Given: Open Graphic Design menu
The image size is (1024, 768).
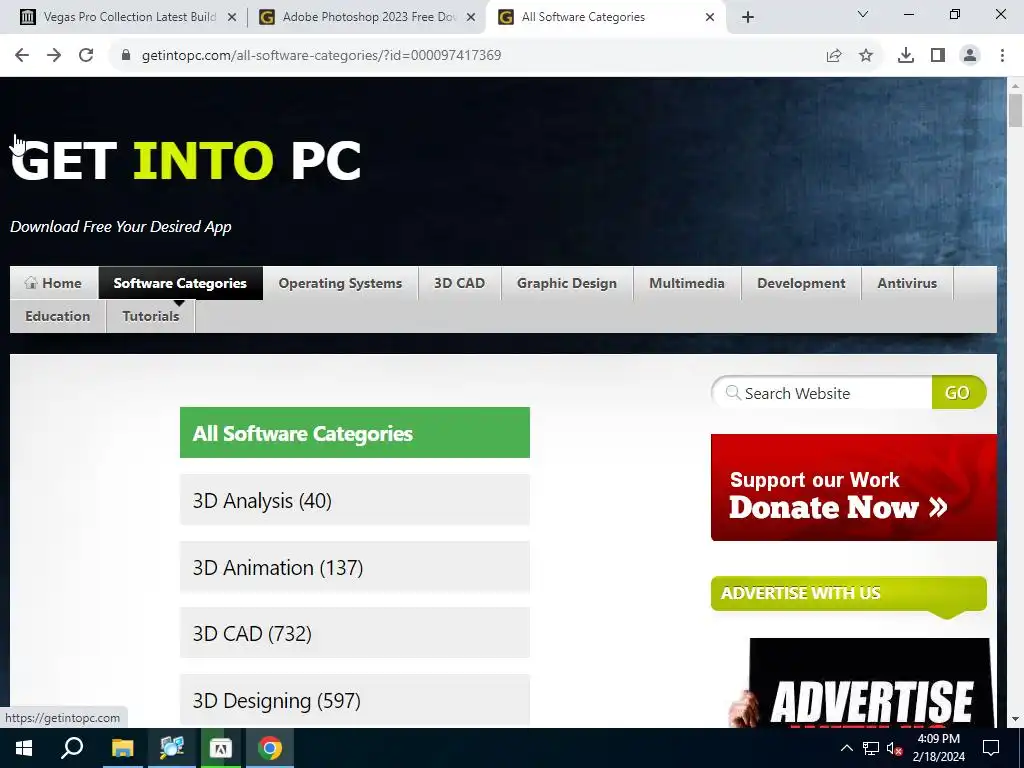Looking at the screenshot, I should click(x=567, y=283).
